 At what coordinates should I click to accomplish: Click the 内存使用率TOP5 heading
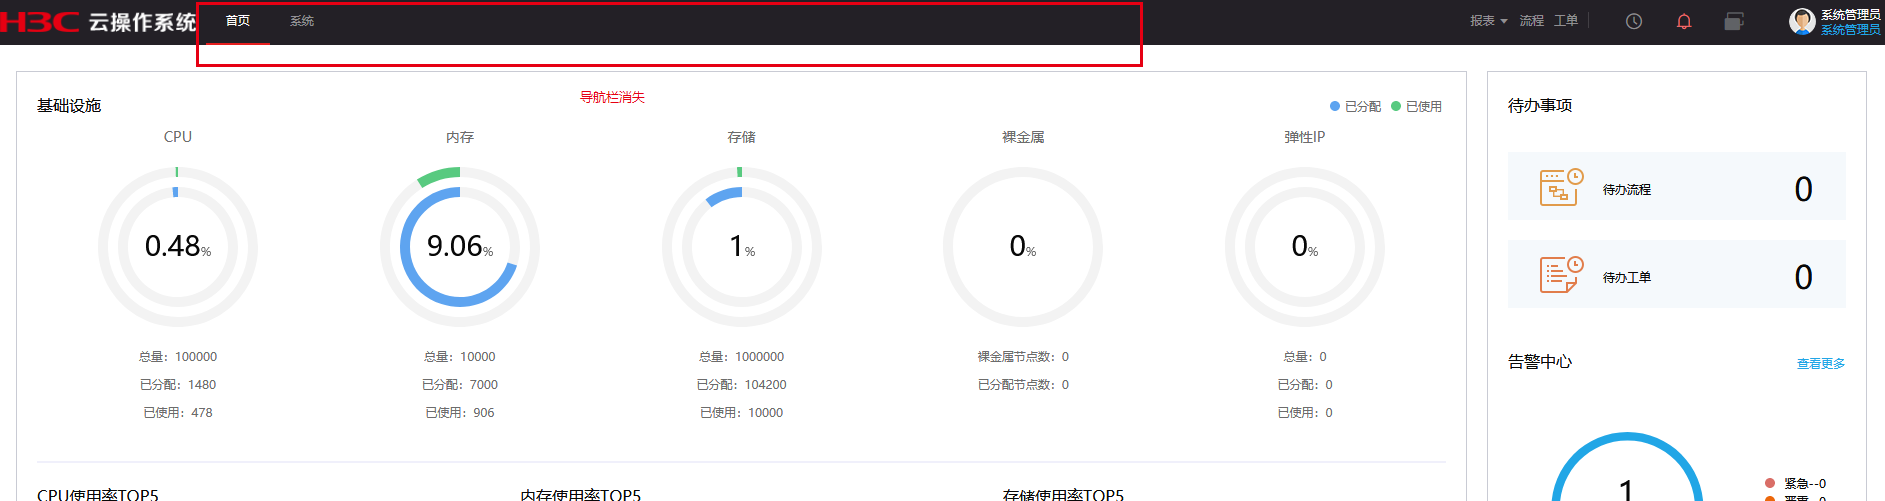point(581,494)
